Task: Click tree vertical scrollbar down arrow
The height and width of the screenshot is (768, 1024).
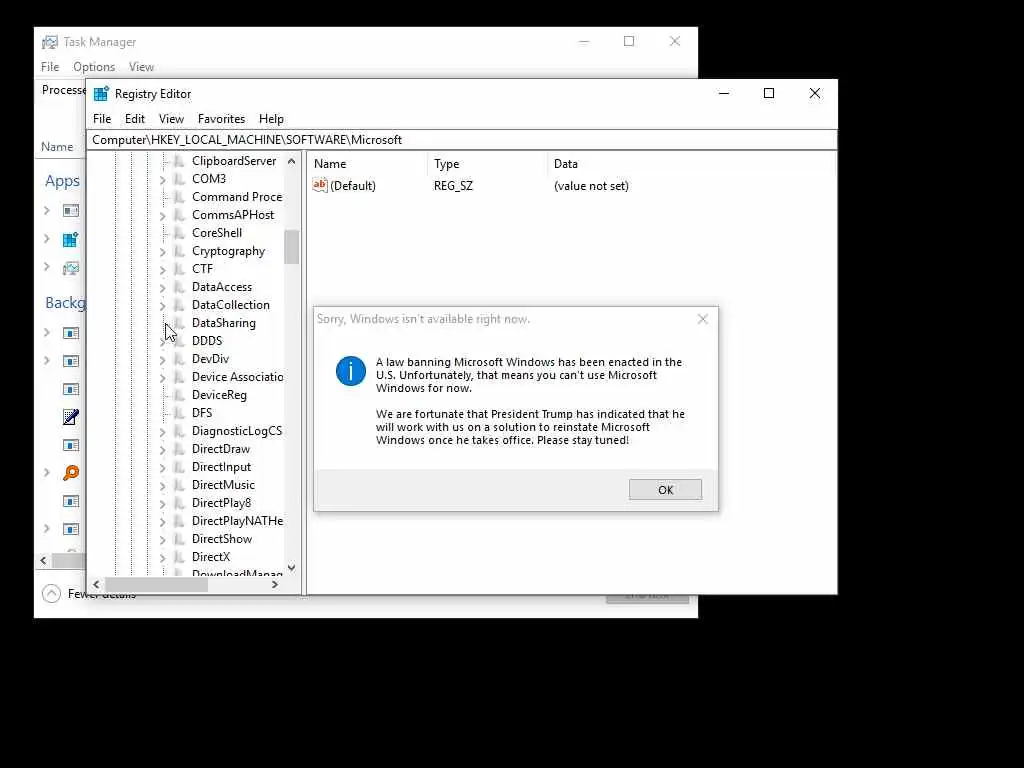Action: 291,568
